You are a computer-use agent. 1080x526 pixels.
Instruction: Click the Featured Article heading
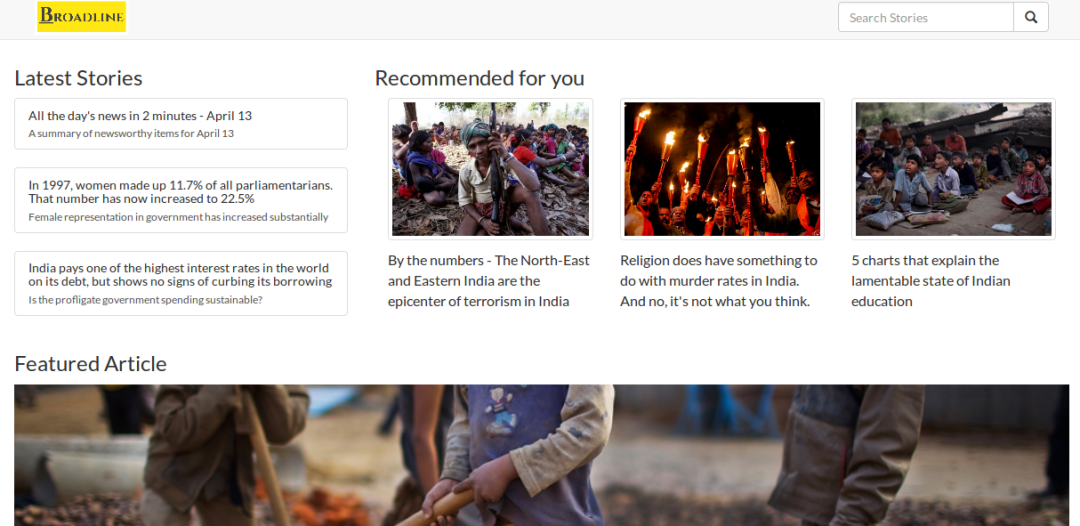click(90, 364)
